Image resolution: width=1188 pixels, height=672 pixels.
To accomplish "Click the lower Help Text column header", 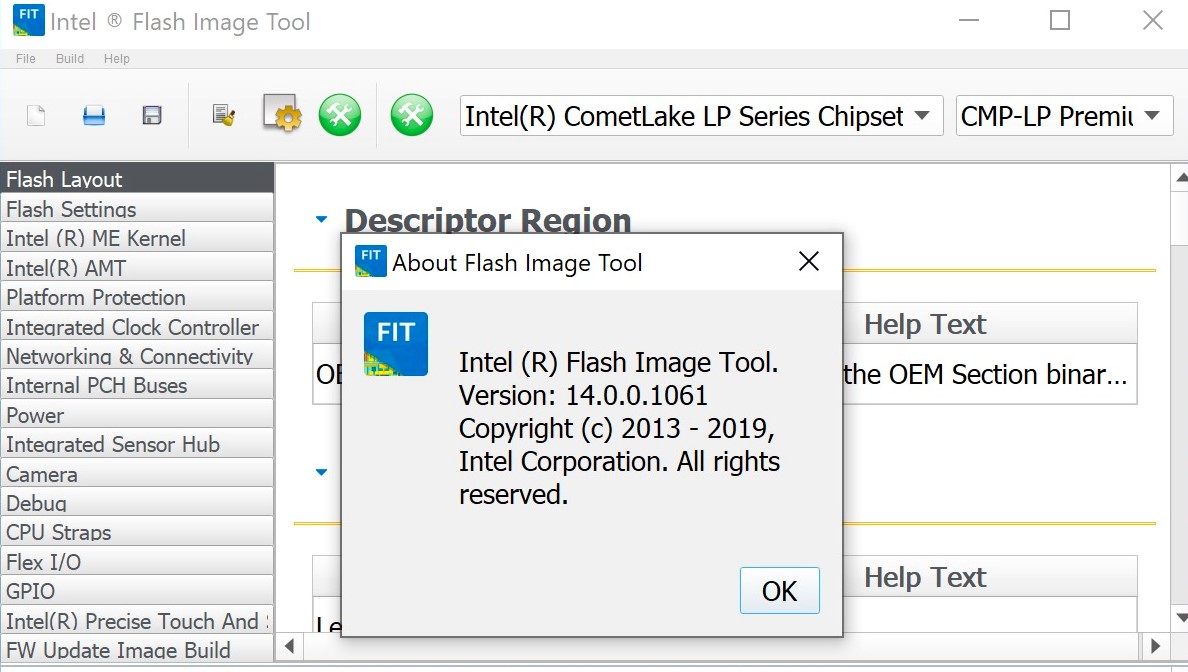I will [x=925, y=577].
